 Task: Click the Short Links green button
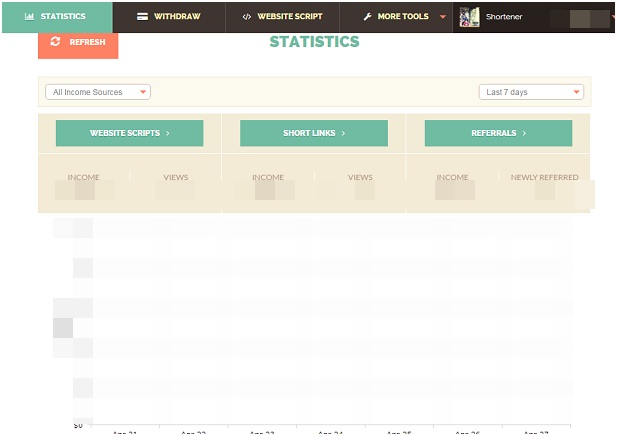(x=313, y=133)
